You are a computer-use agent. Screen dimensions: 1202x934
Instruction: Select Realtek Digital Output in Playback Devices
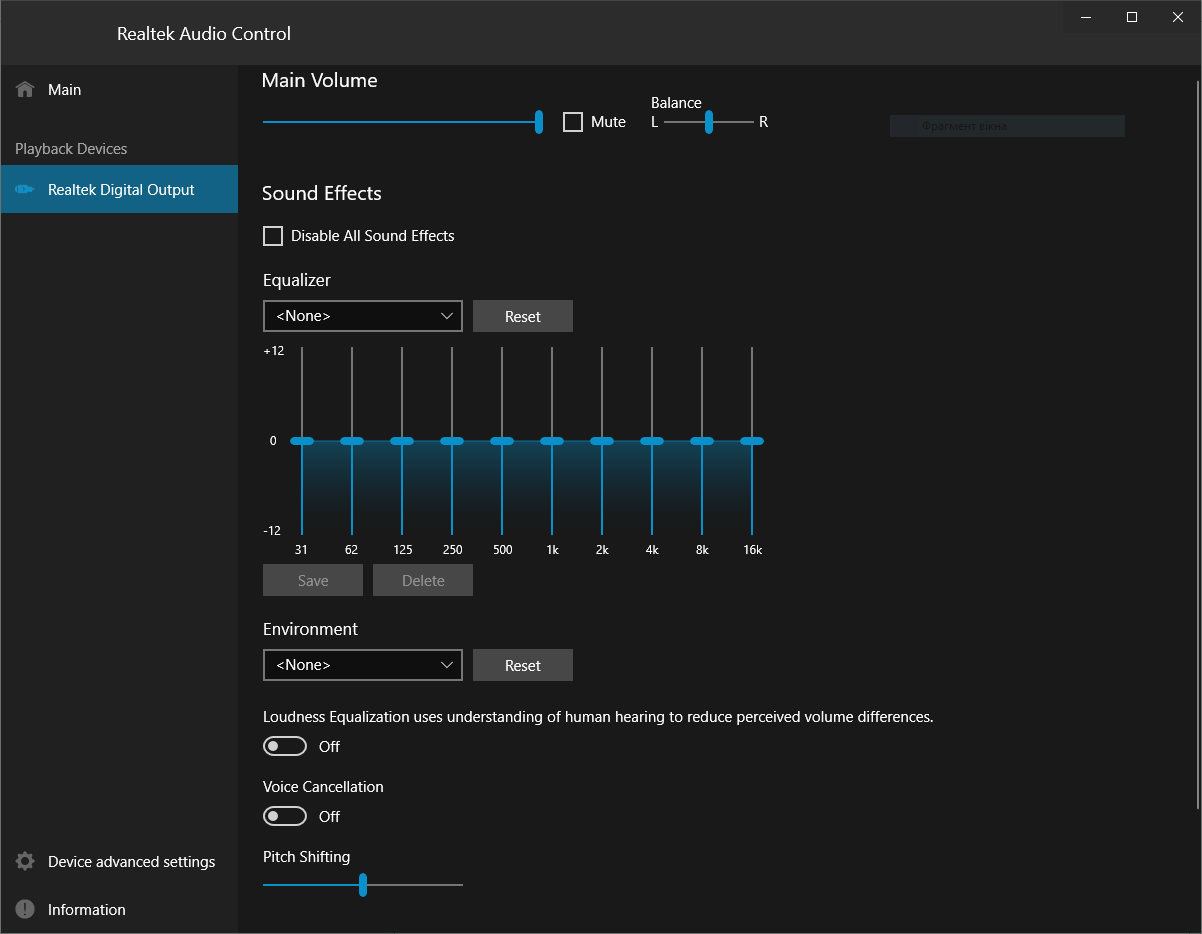coord(119,189)
